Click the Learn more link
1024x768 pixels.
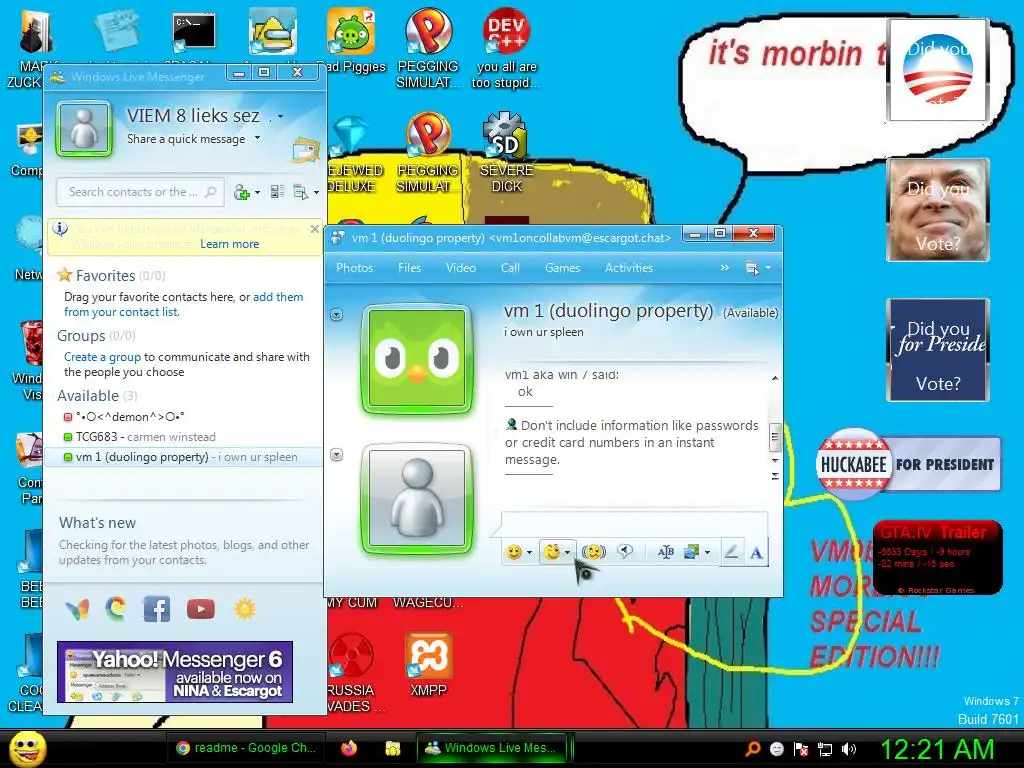coord(229,244)
